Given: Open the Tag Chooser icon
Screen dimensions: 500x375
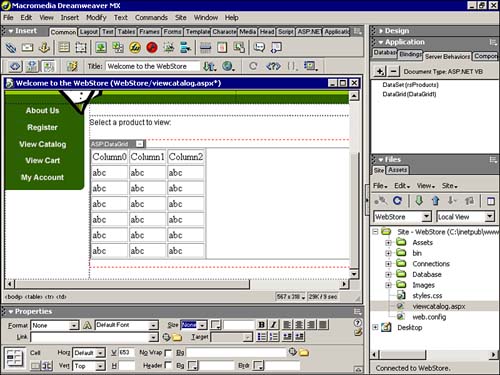Looking at the screenshot, I should (276, 48).
